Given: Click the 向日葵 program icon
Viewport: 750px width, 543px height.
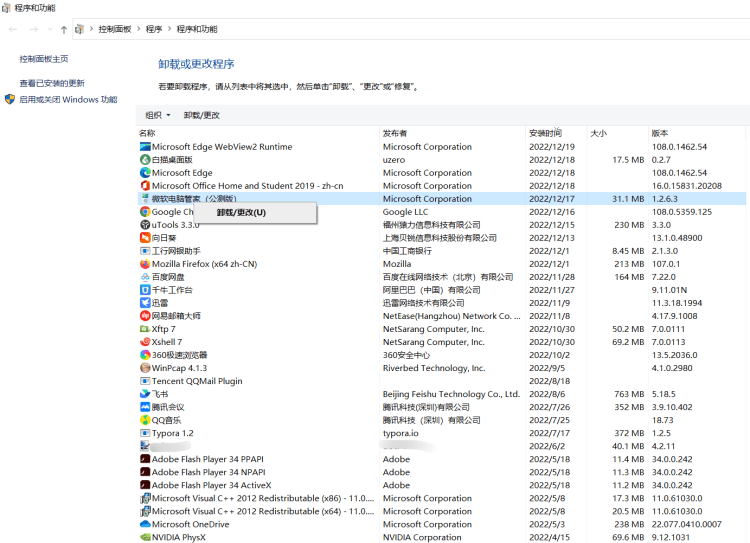Looking at the screenshot, I should pyautogui.click(x=145, y=238).
